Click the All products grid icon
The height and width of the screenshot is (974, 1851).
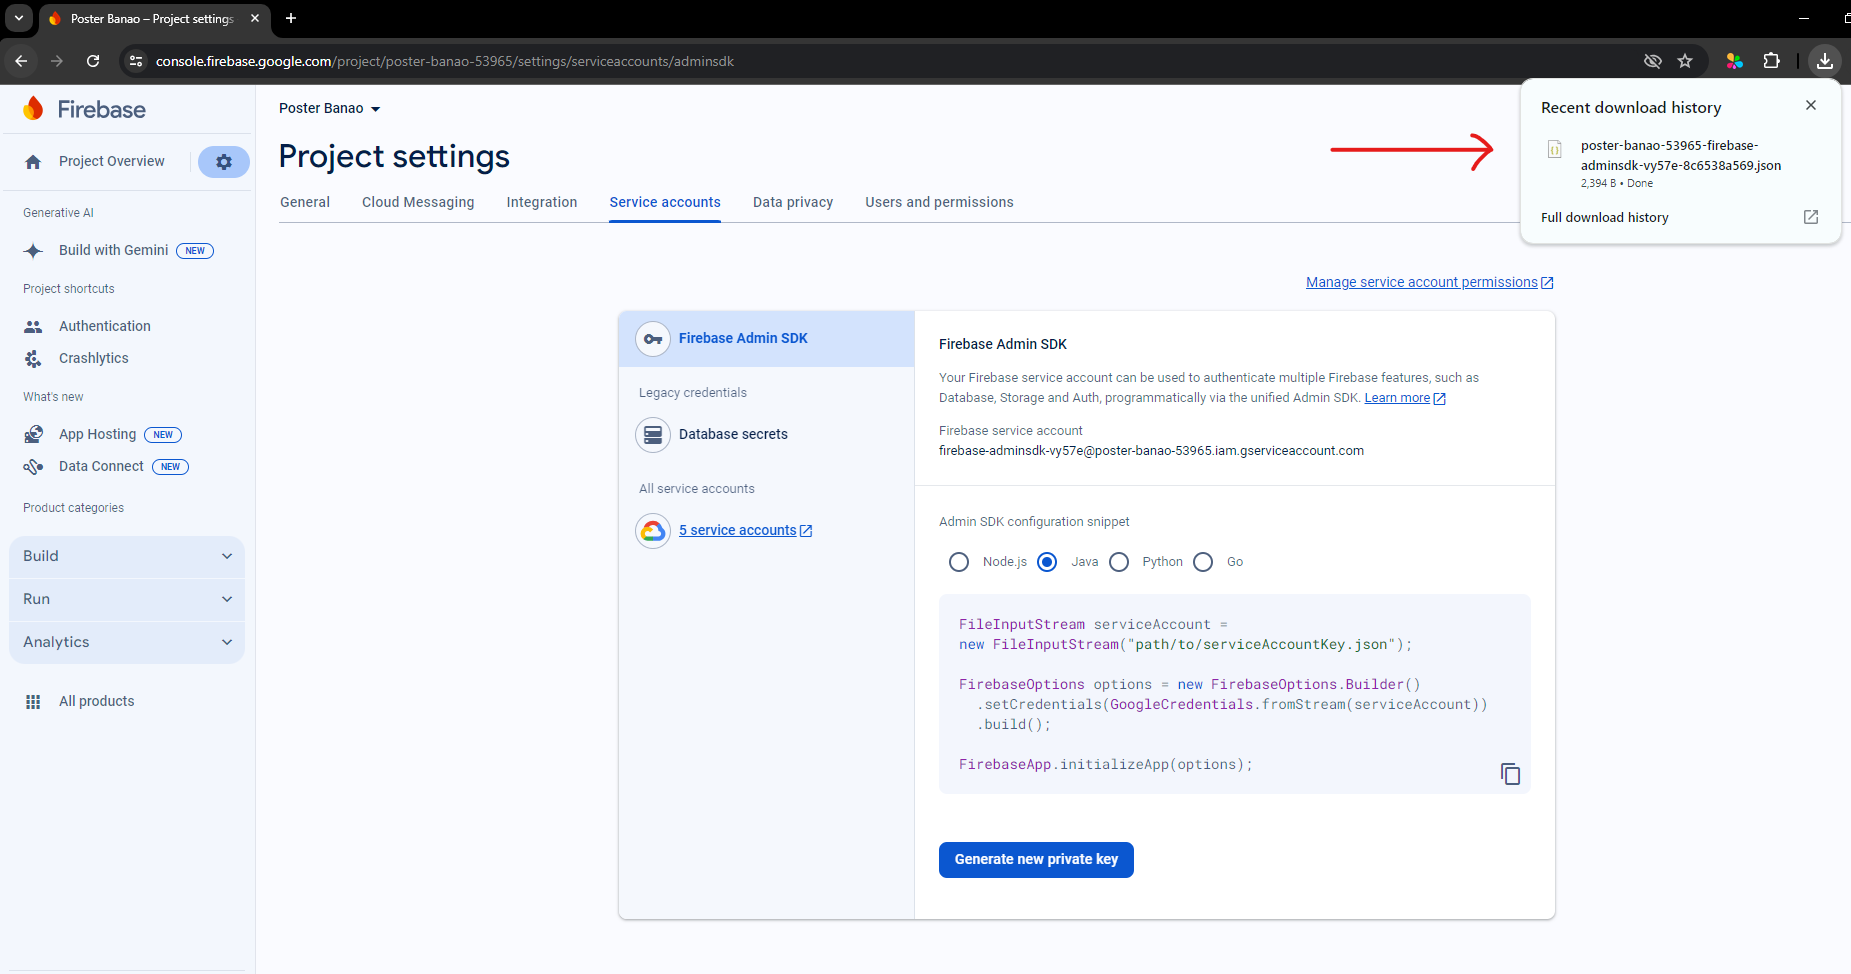tap(33, 702)
